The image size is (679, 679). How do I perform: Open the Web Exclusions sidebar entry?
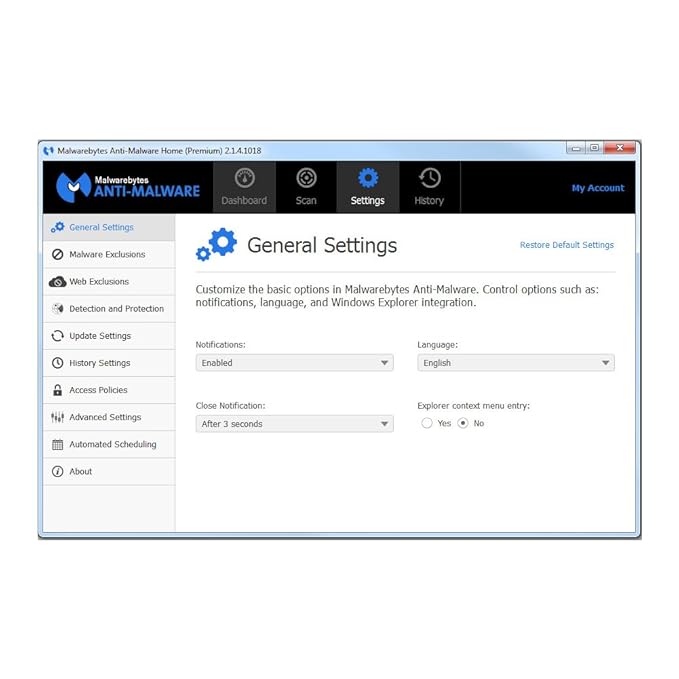(109, 281)
